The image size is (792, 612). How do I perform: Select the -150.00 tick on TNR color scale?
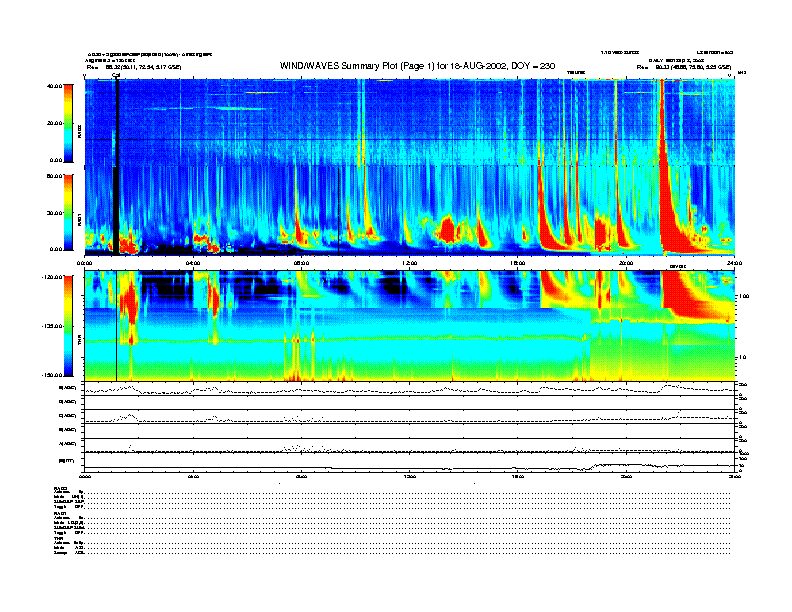[x=52, y=375]
